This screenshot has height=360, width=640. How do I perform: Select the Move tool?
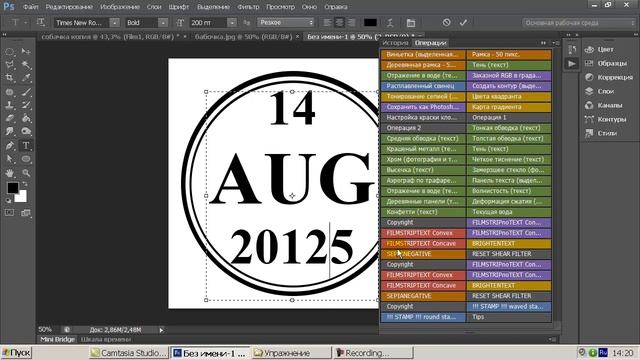[x=26, y=52]
